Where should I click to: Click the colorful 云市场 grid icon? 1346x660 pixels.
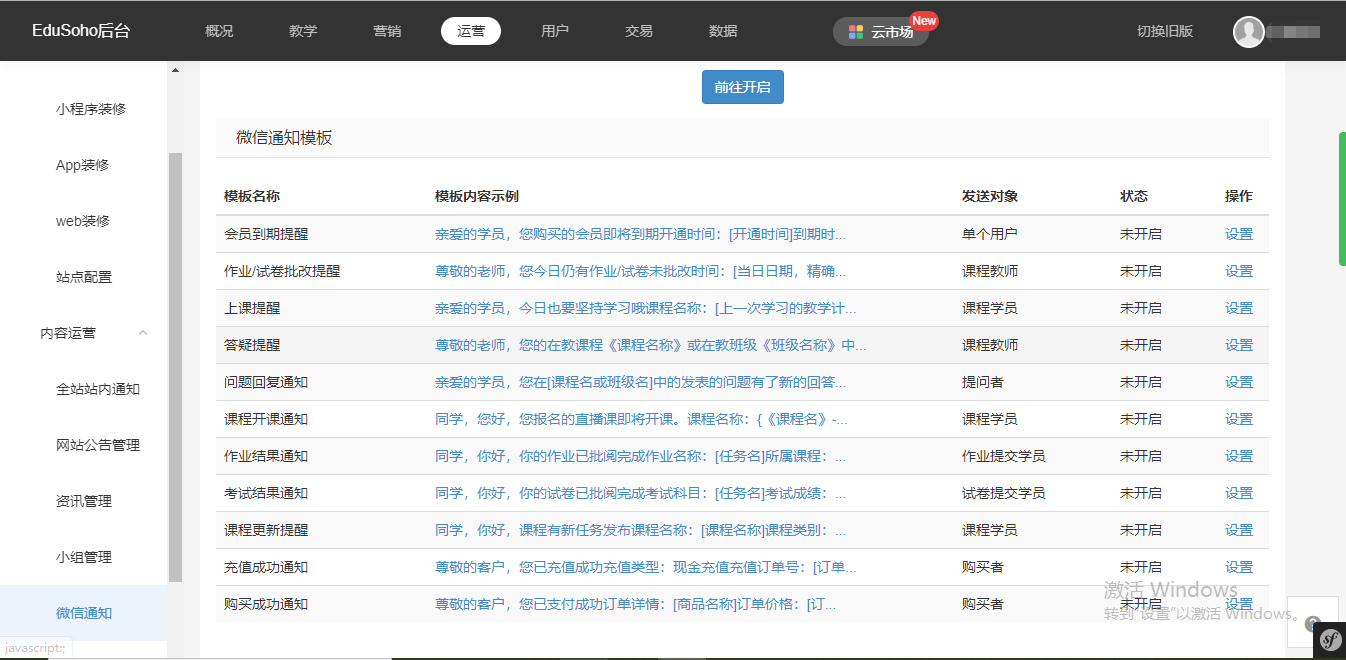point(856,32)
